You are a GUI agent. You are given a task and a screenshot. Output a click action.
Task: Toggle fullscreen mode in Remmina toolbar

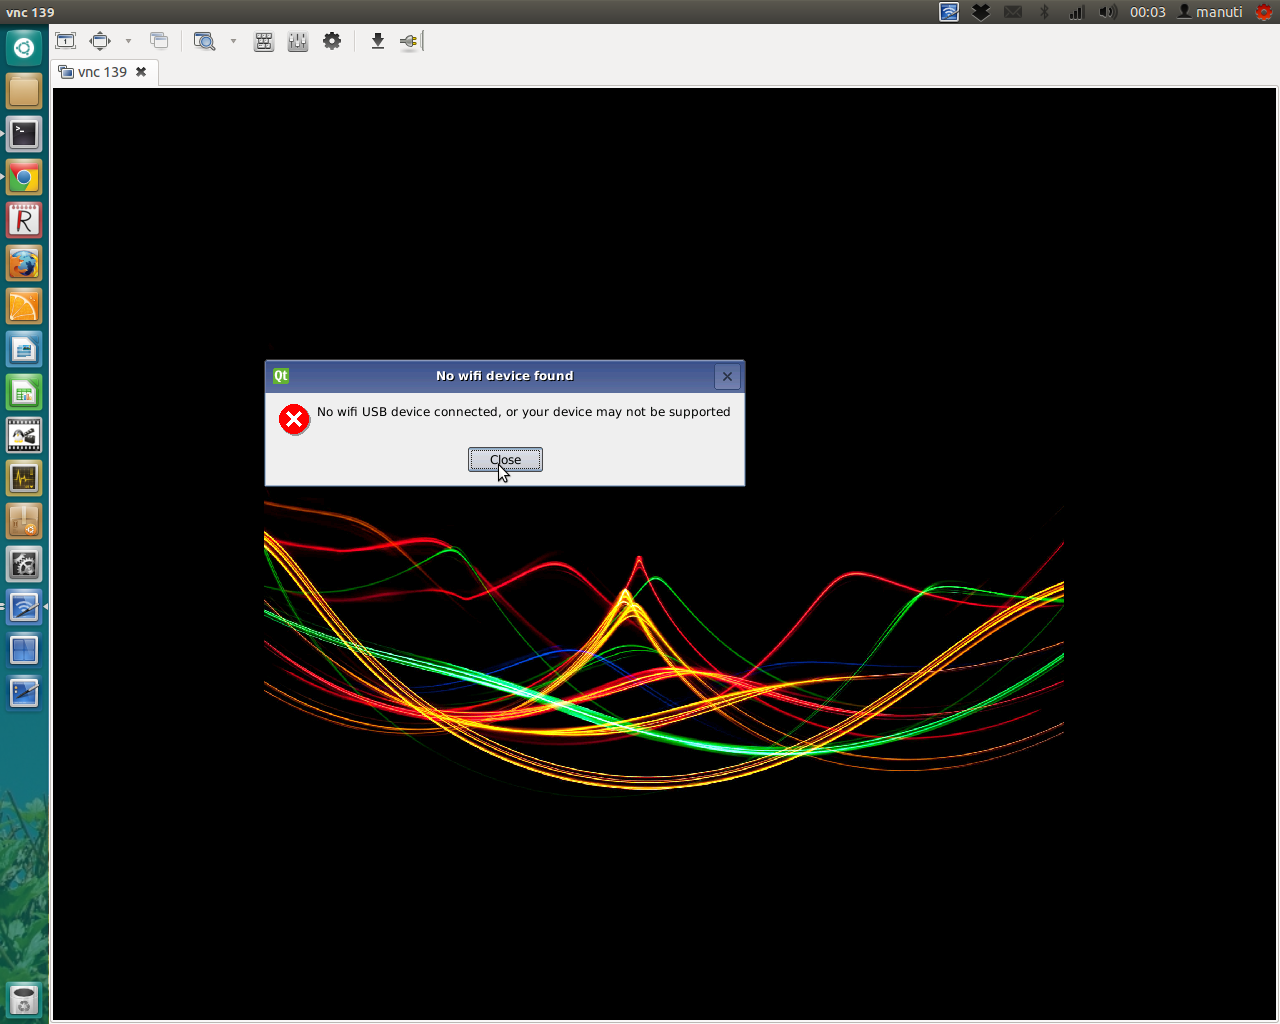[100, 41]
